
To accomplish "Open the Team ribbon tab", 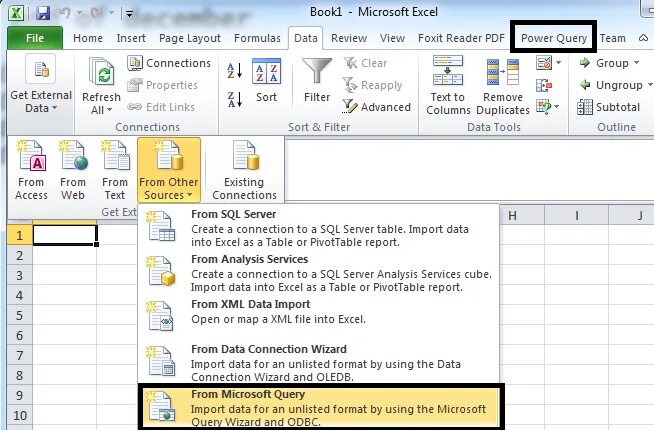I will pyautogui.click(x=612, y=38).
